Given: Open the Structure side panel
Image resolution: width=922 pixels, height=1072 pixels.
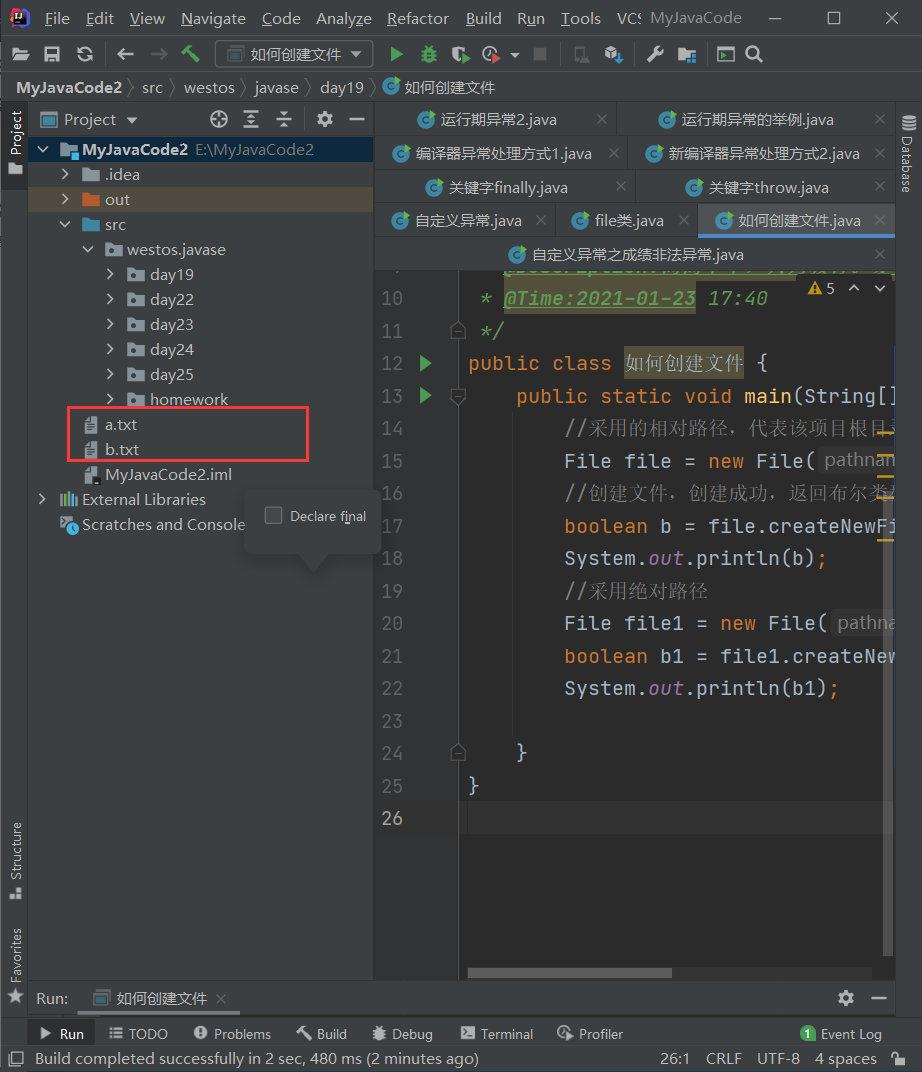Looking at the screenshot, I should click(16, 861).
